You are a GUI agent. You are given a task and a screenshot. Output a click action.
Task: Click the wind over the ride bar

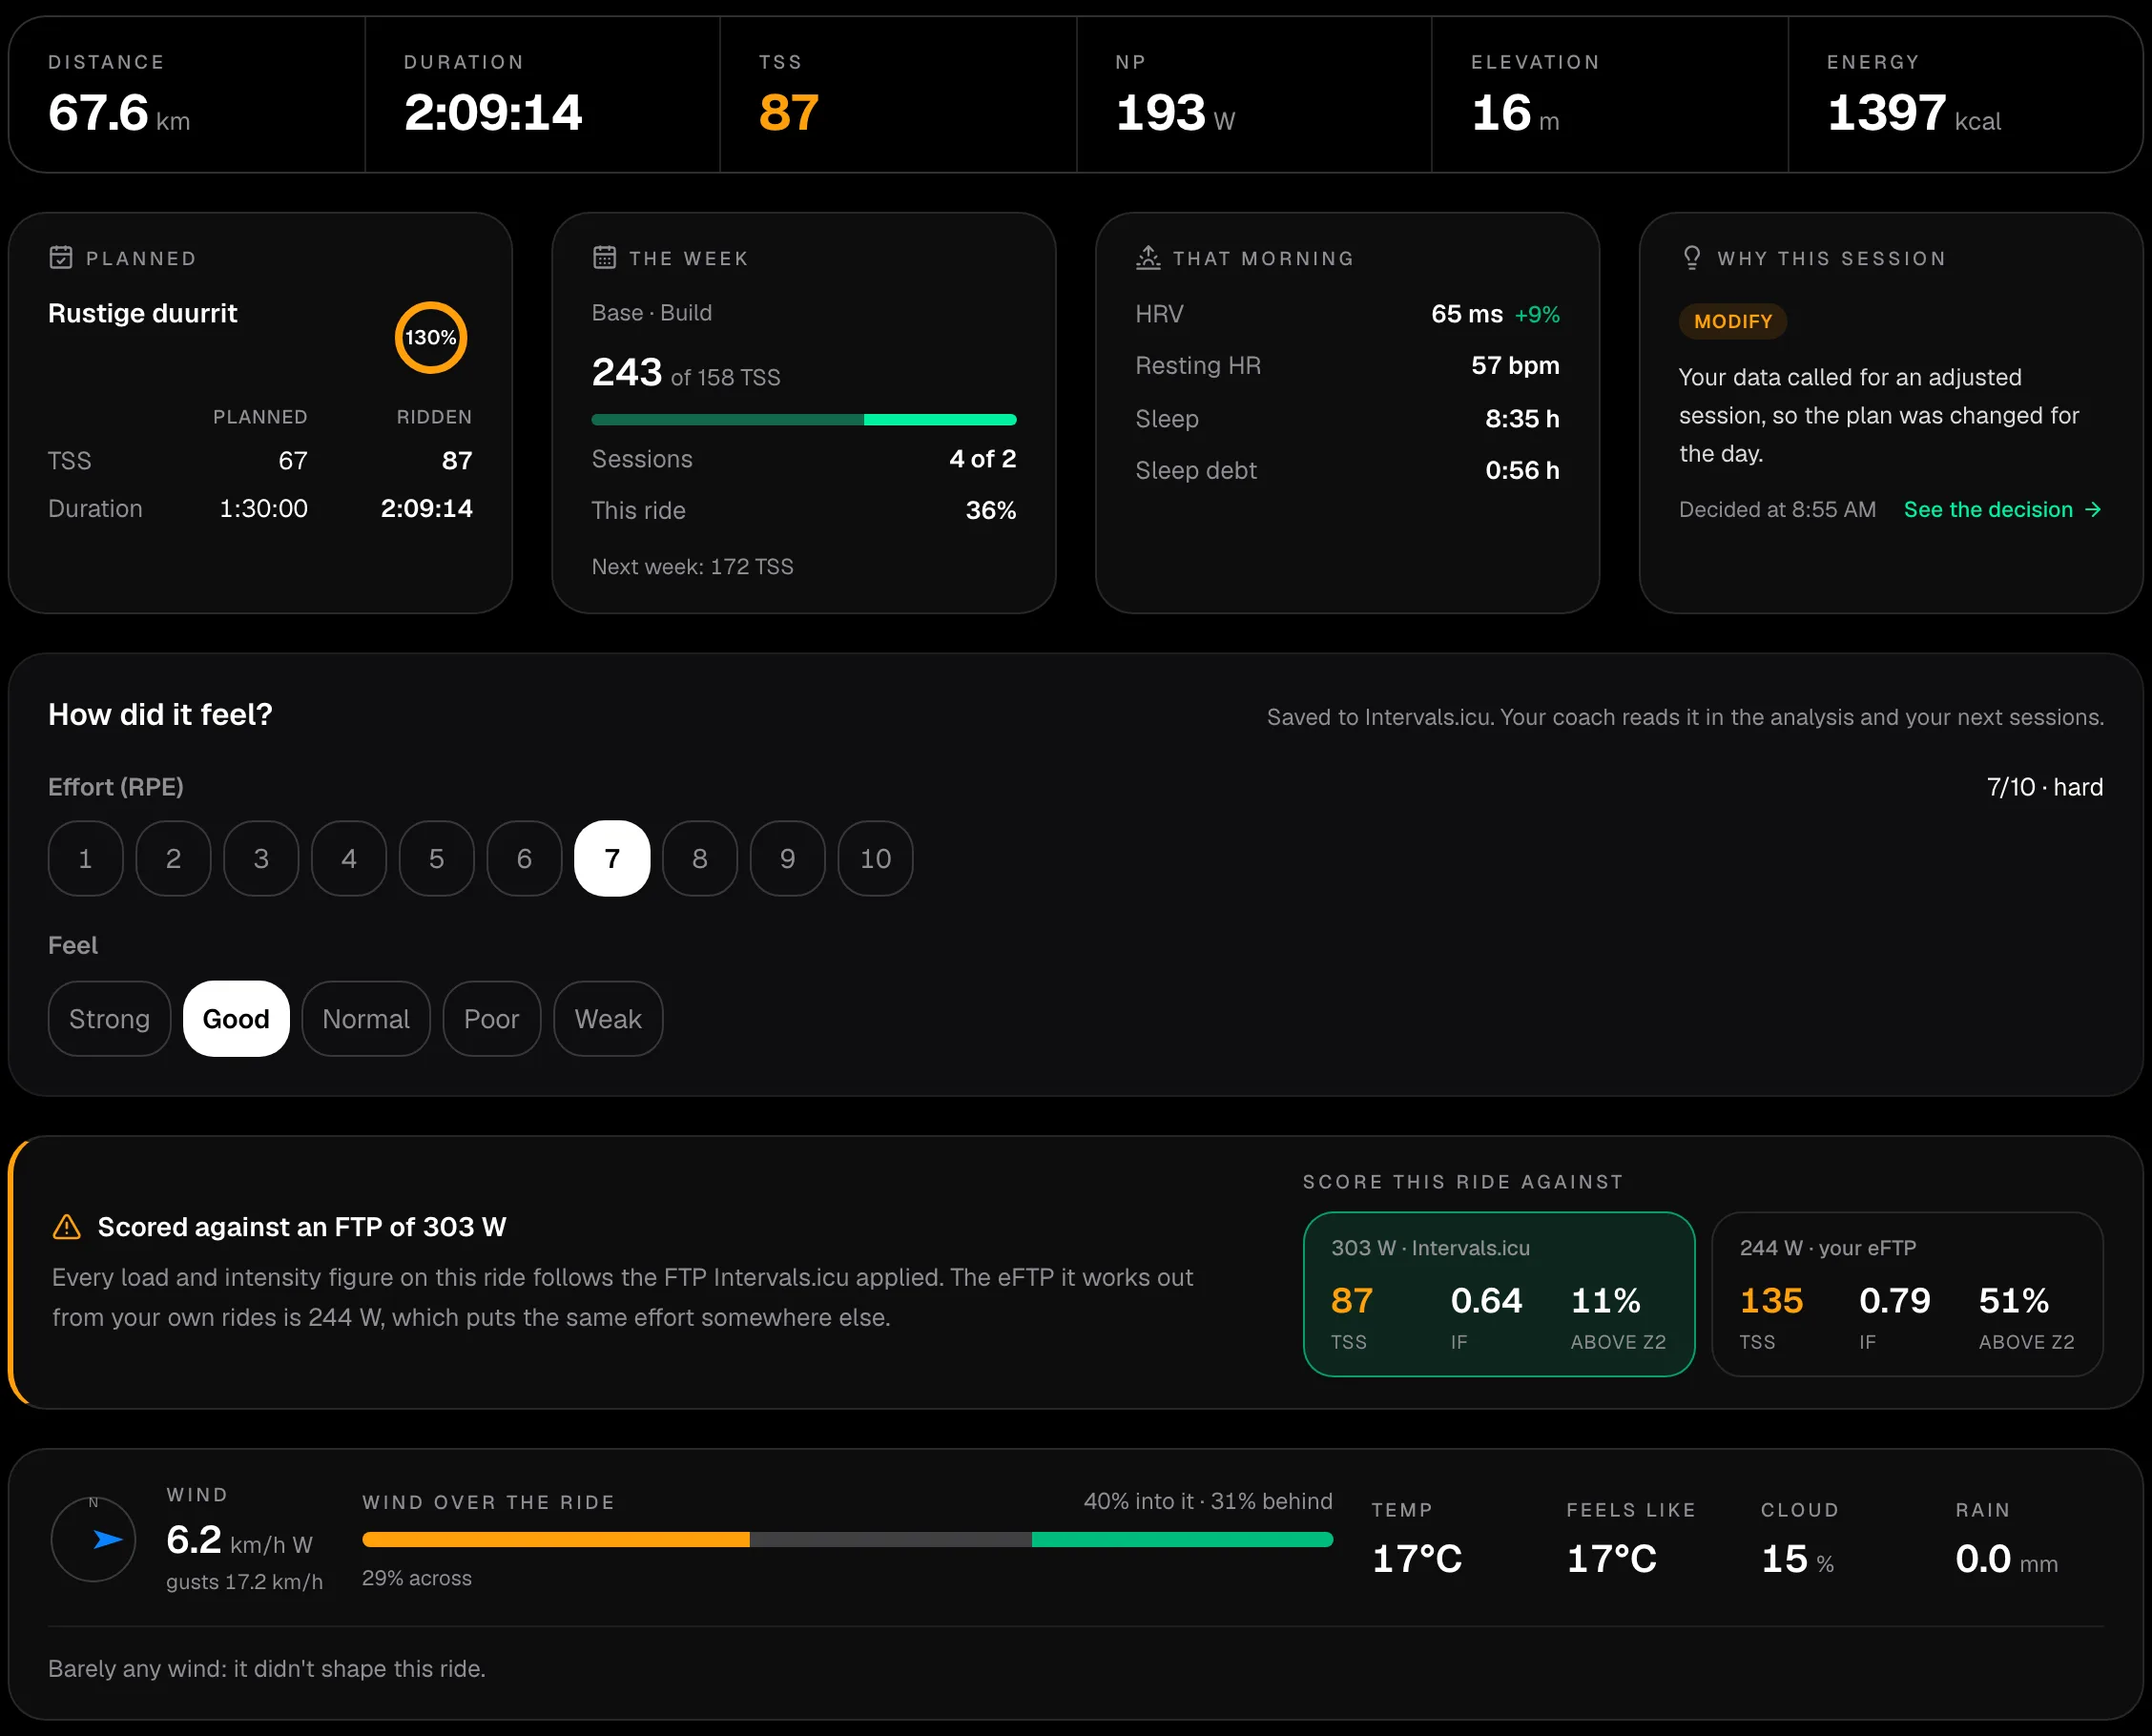(x=848, y=1540)
